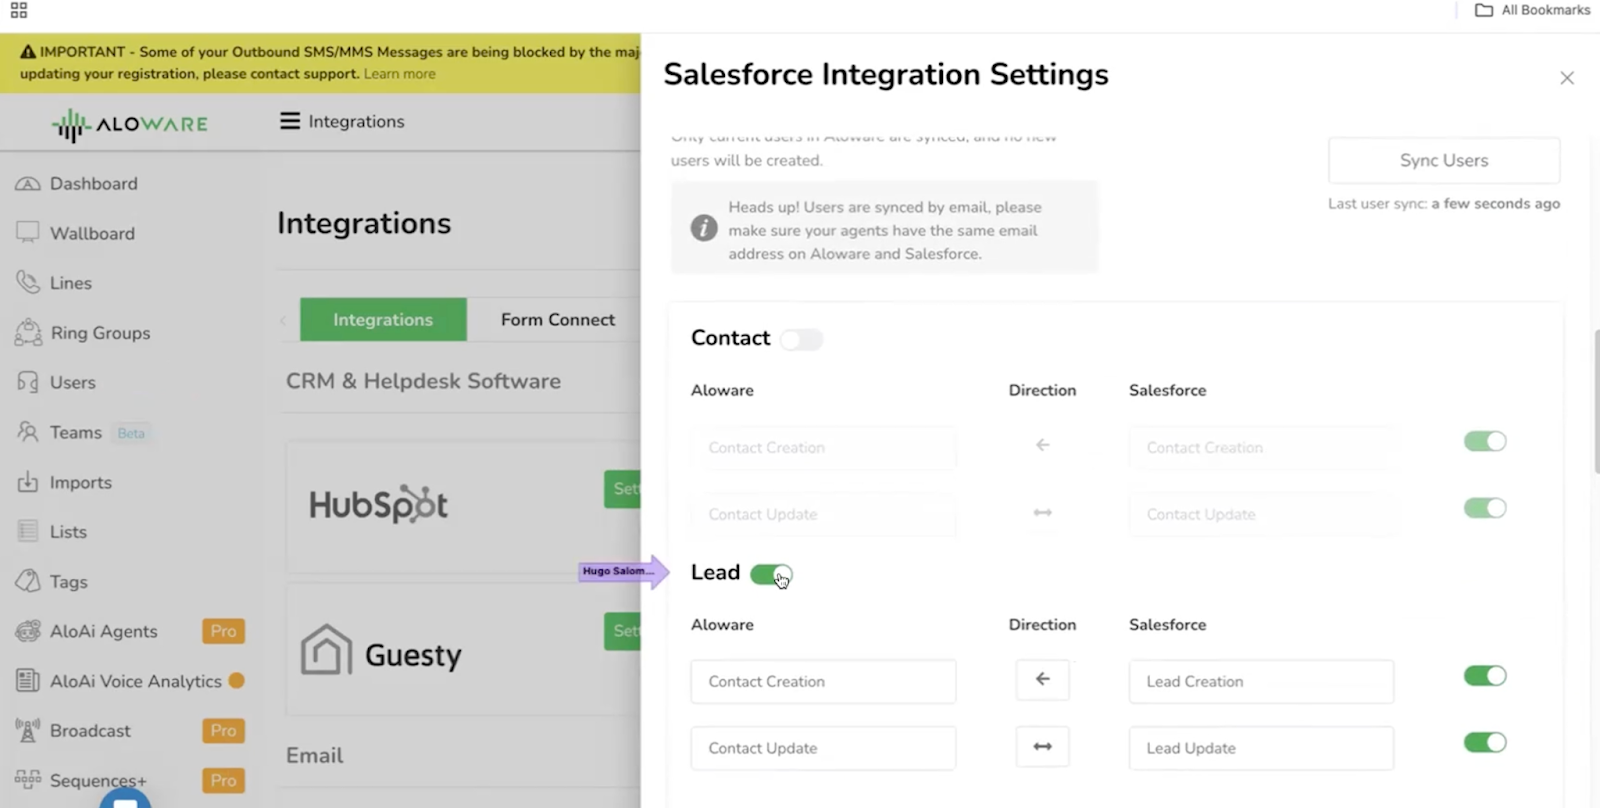Click the Lead Contact Update bidirectional arrow
The width and height of the screenshot is (1600, 808).
[1042, 746]
